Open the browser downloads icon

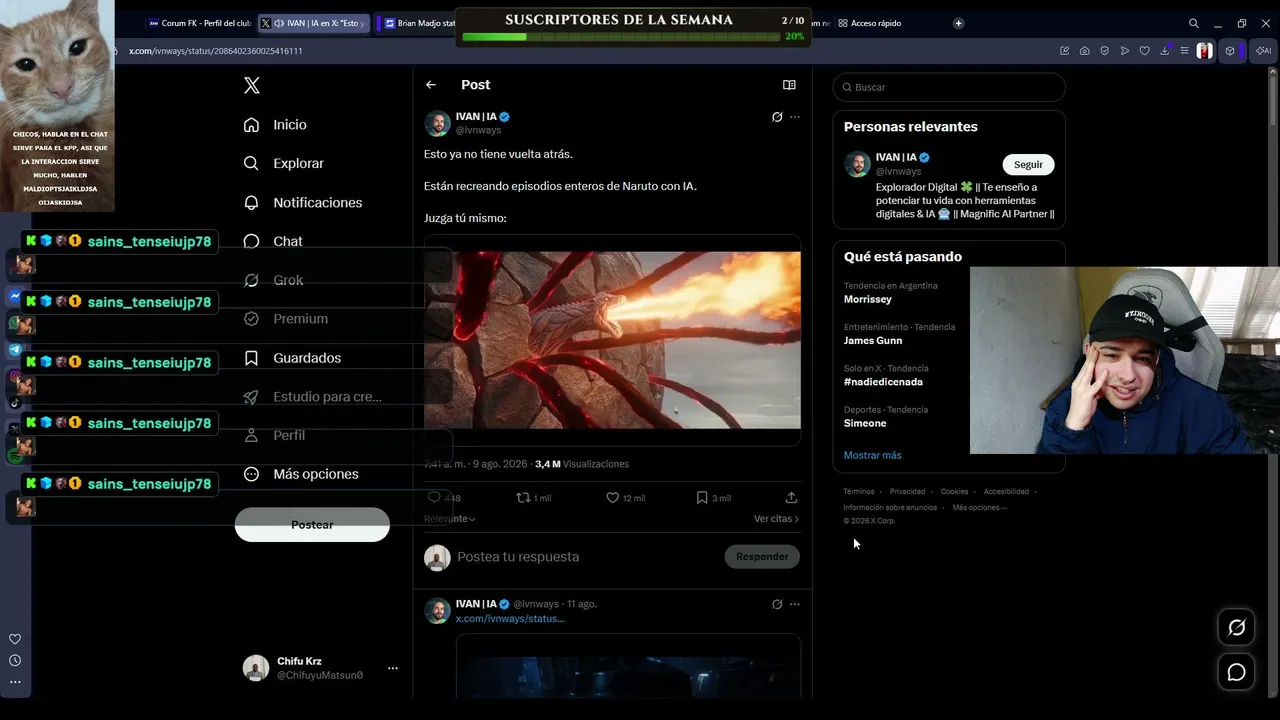(x=1165, y=51)
